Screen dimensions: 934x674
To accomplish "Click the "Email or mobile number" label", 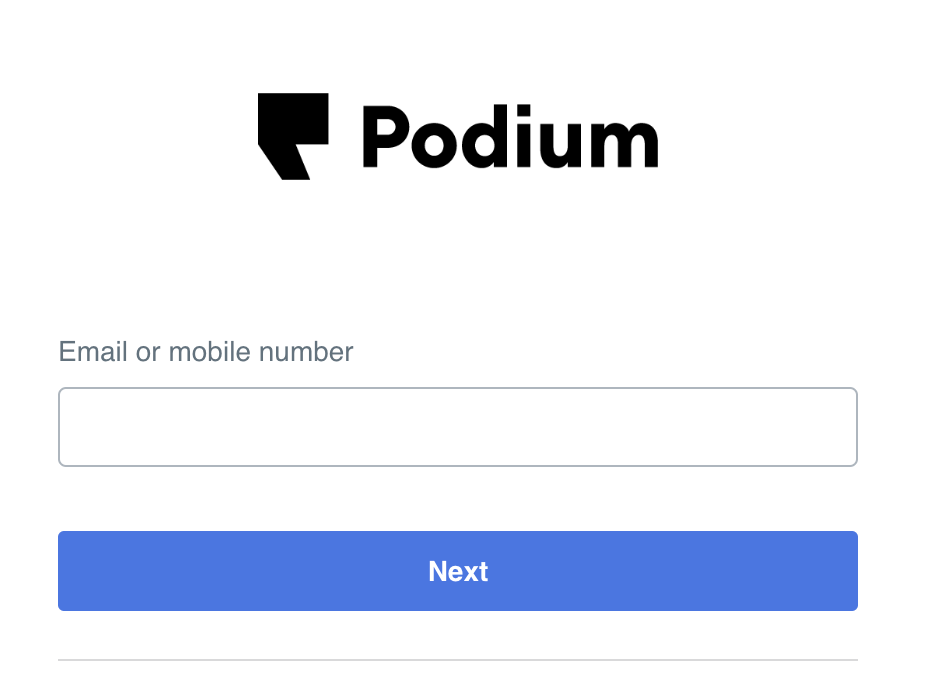I will [206, 352].
